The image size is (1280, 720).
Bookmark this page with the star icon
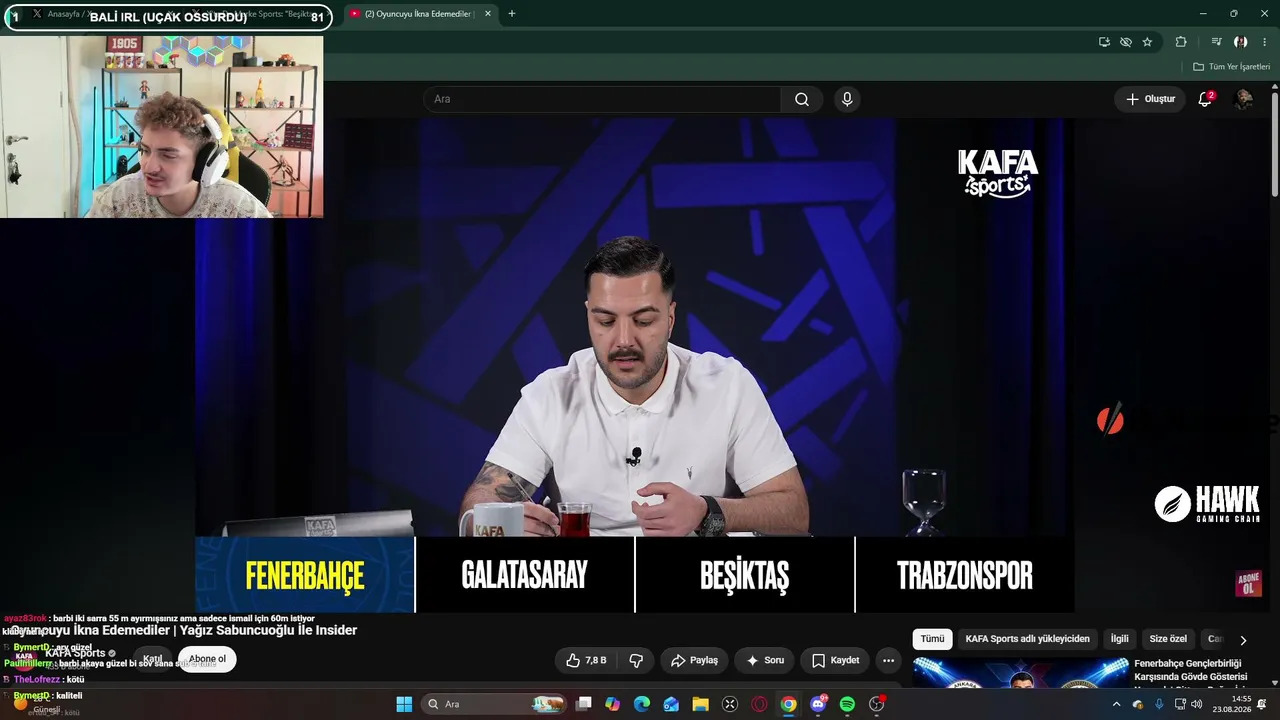point(1147,42)
